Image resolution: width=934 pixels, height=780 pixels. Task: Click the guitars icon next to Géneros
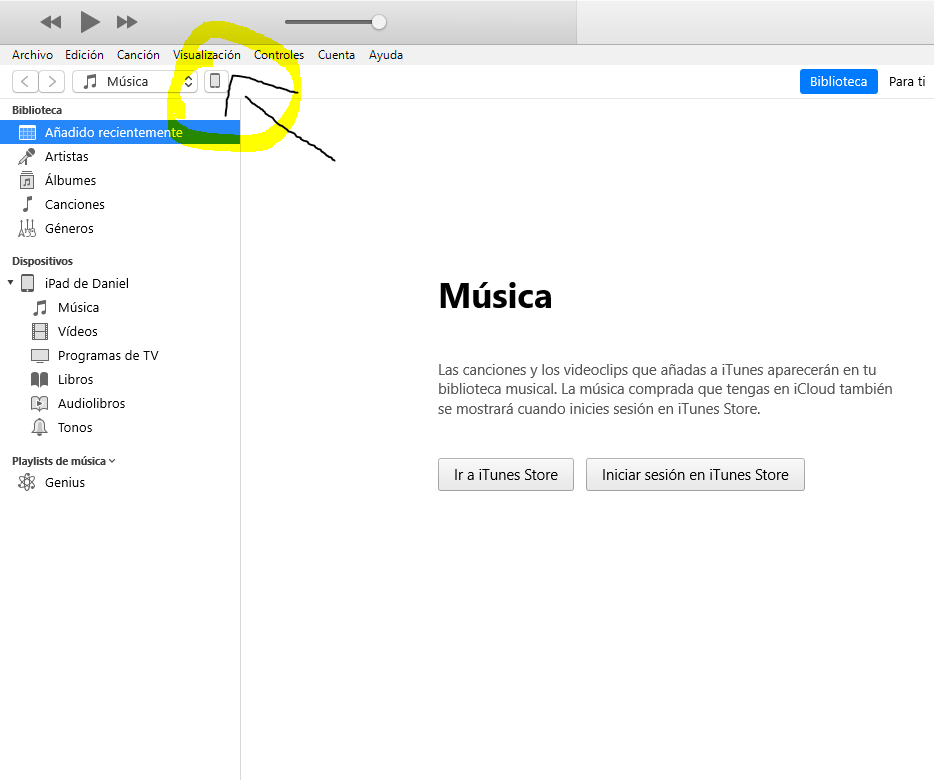click(x=27, y=228)
